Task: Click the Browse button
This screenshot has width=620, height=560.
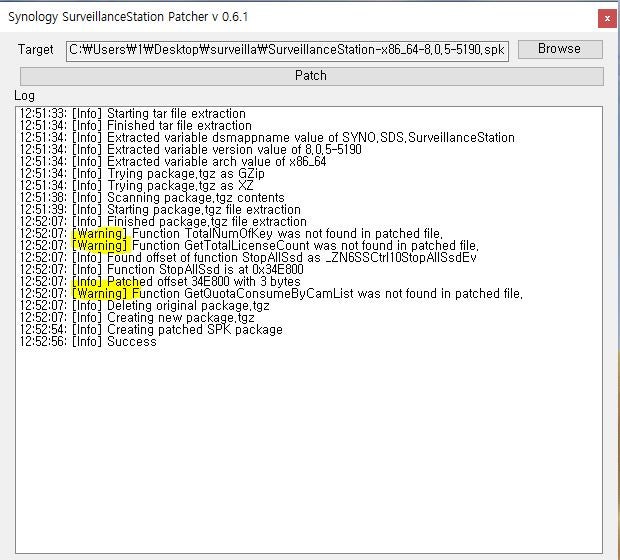Action: coord(560,49)
